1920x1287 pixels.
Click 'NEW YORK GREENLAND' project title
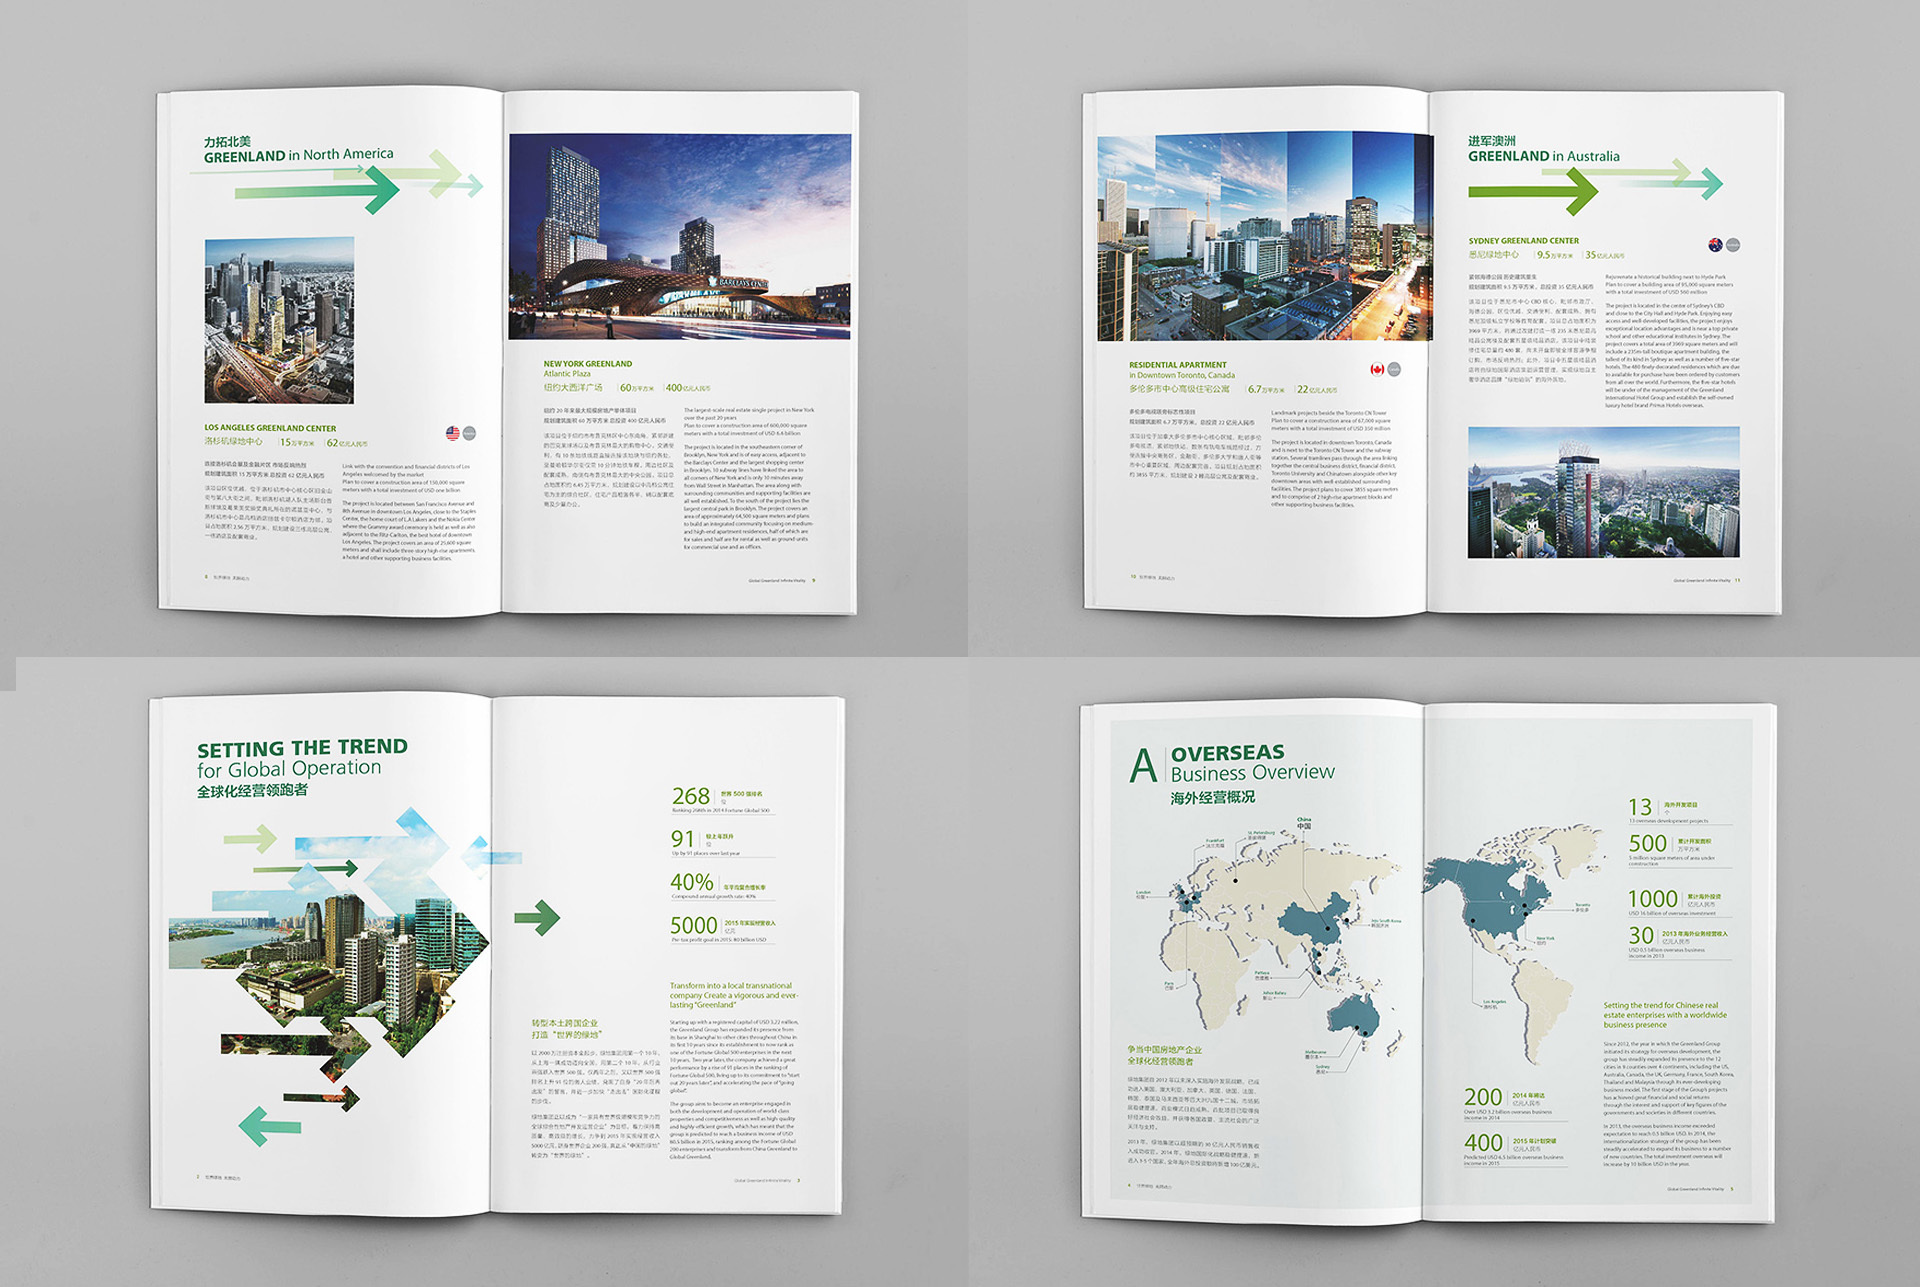point(588,364)
